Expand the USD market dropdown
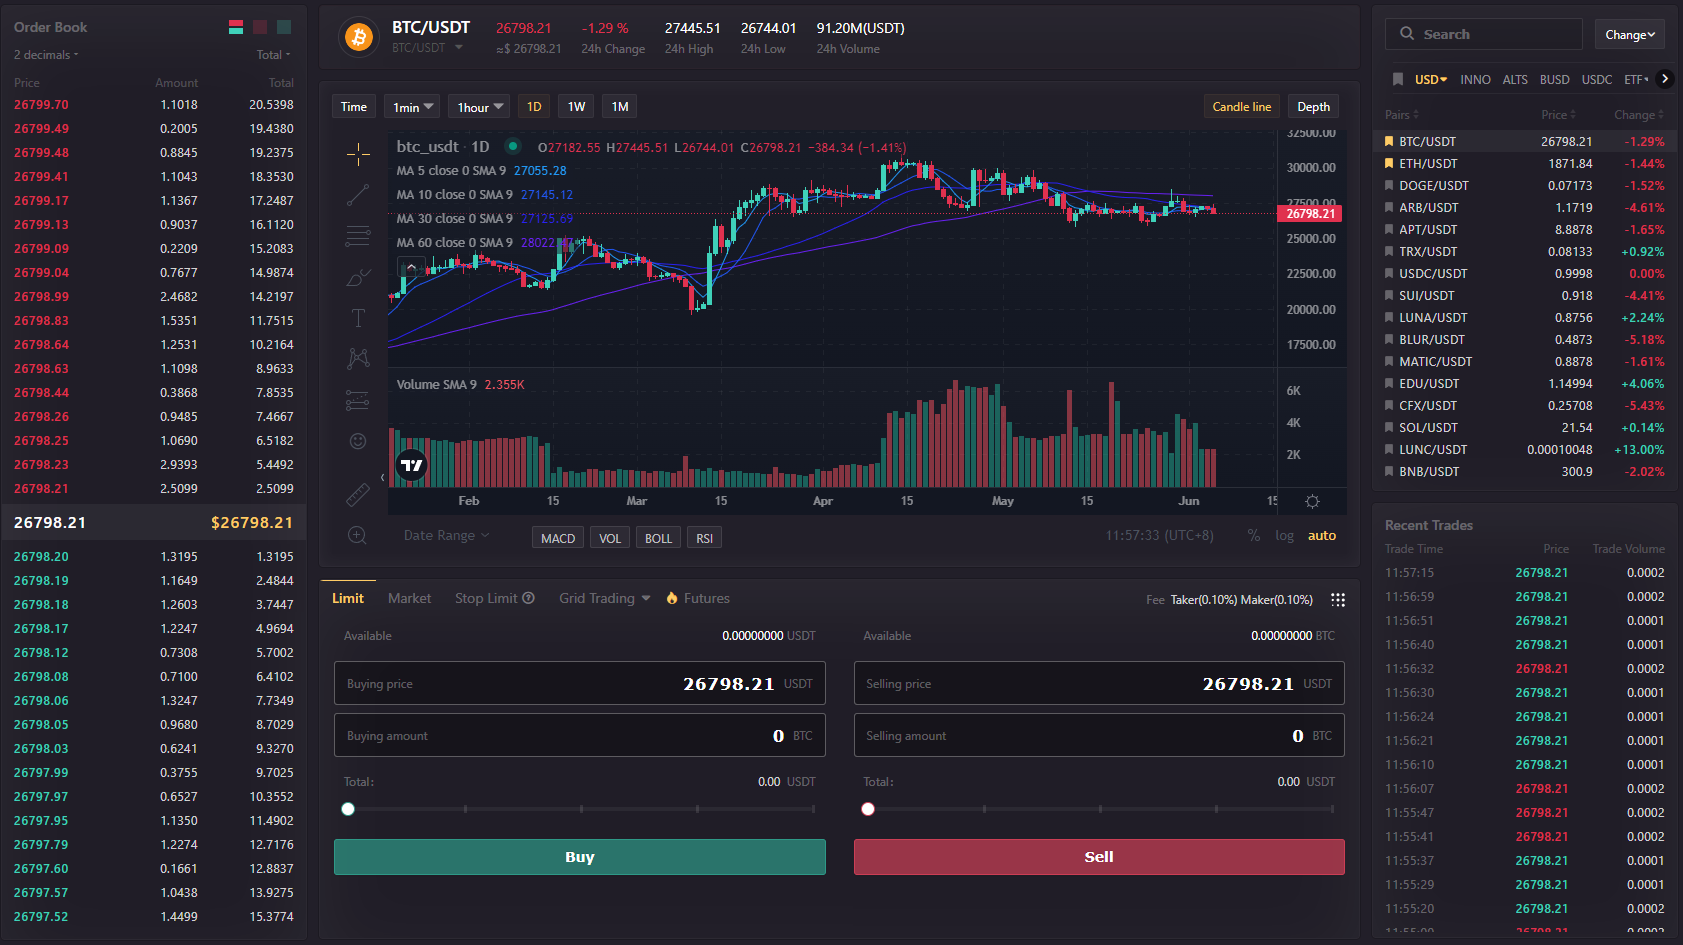Screen dimensions: 1683x945 point(1431,79)
